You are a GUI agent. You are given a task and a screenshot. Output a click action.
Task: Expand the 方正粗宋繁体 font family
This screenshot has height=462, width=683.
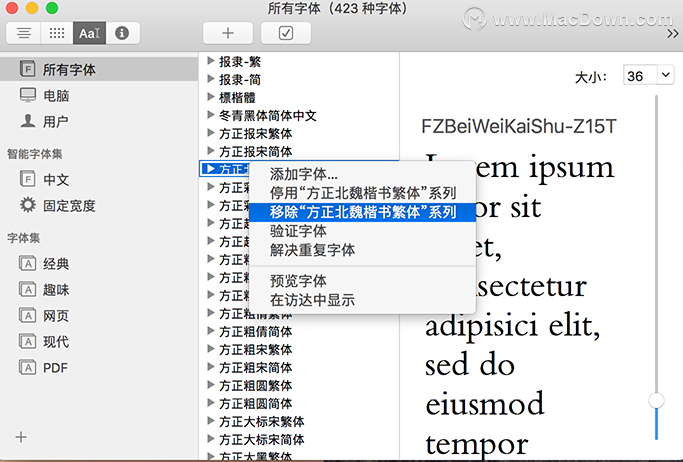(211, 349)
